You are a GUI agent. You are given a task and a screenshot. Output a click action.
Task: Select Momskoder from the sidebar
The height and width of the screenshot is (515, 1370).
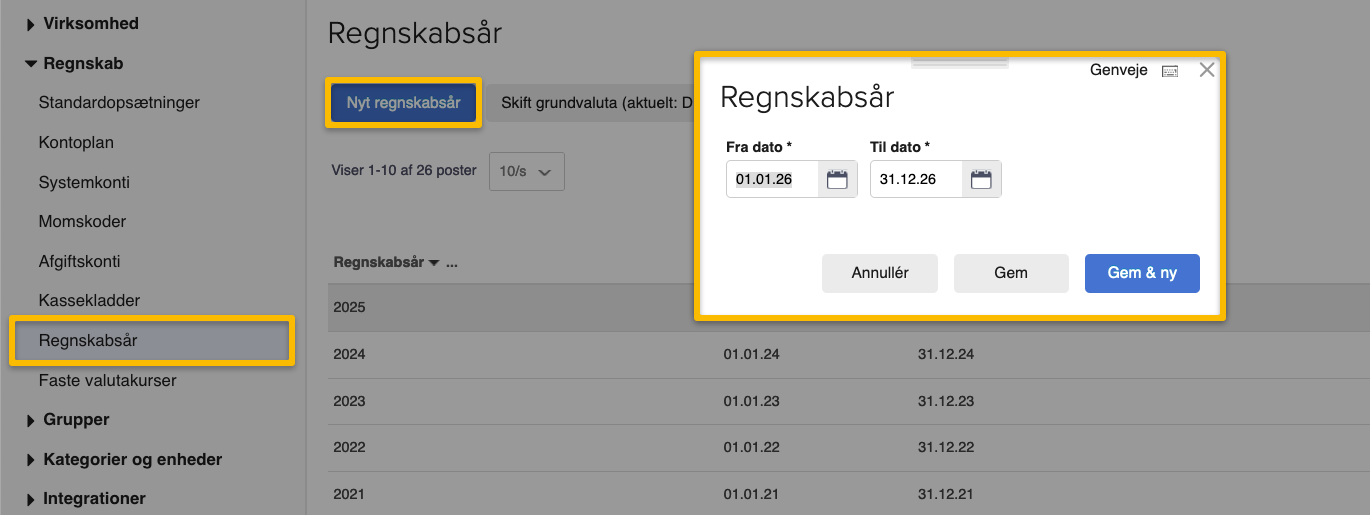pos(82,222)
